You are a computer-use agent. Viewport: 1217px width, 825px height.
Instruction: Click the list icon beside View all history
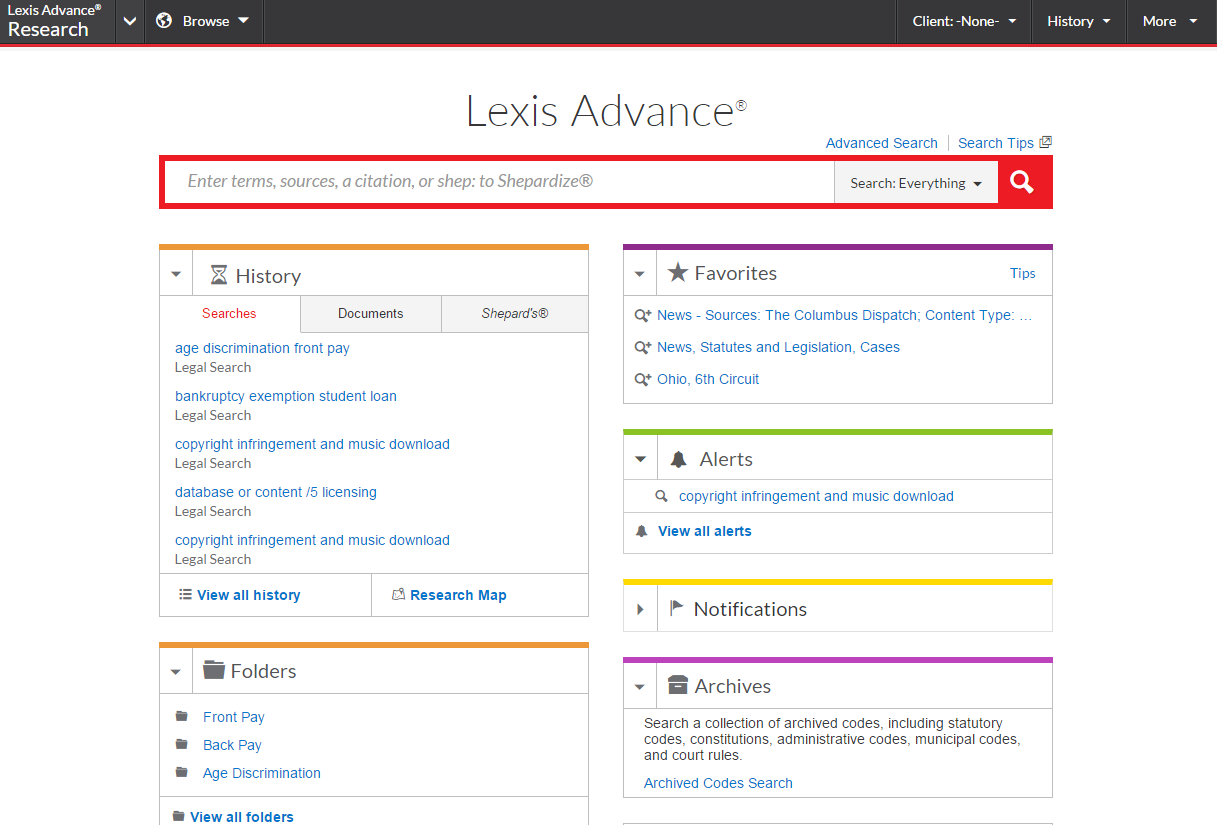(x=185, y=594)
